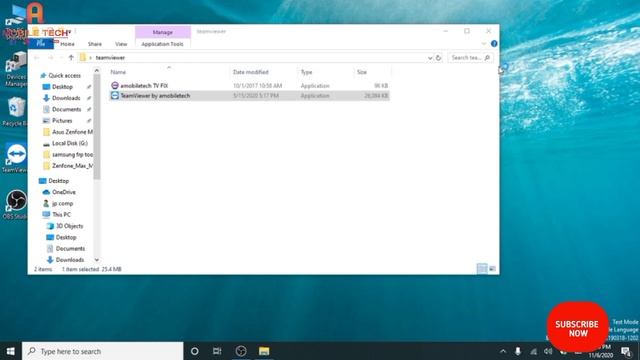Click Type here to search box

point(102,351)
